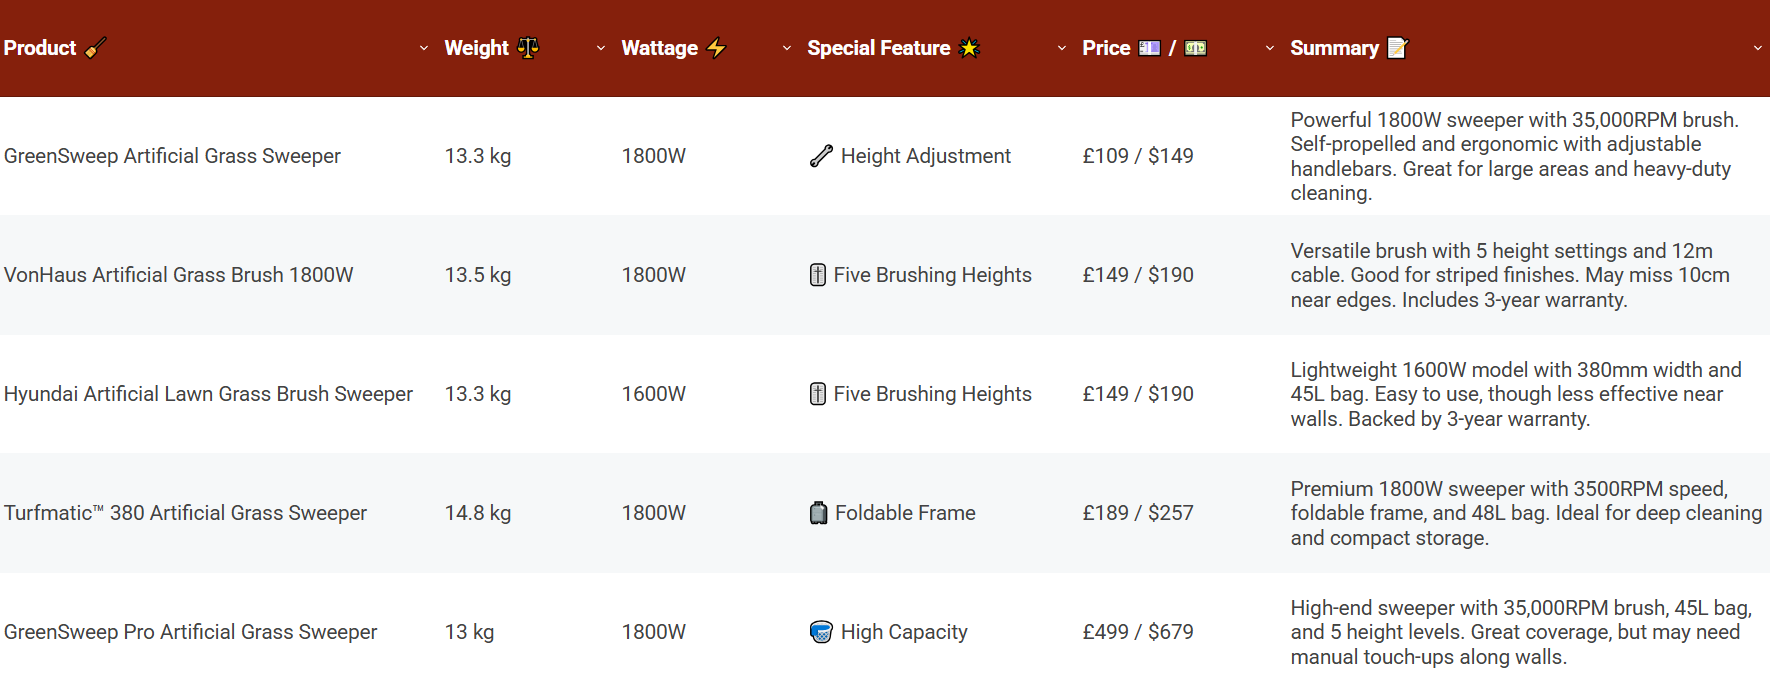This screenshot has height=691, width=1770.
Task: Expand the Wattage column filter chevron
Action: (x=787, y=48)
